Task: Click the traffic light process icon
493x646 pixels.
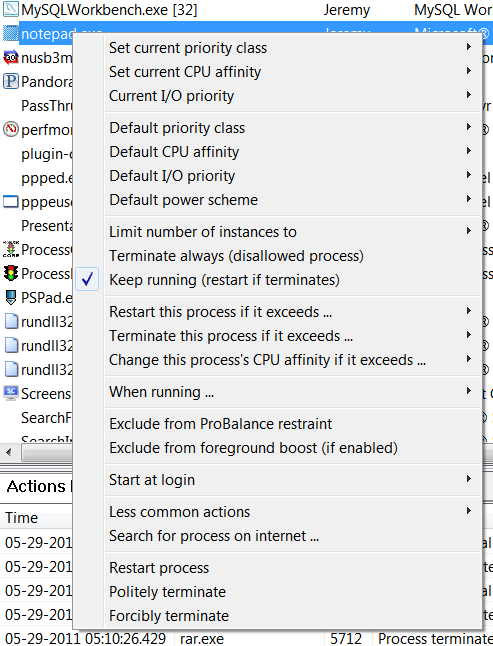Action: tap(11, 273)
